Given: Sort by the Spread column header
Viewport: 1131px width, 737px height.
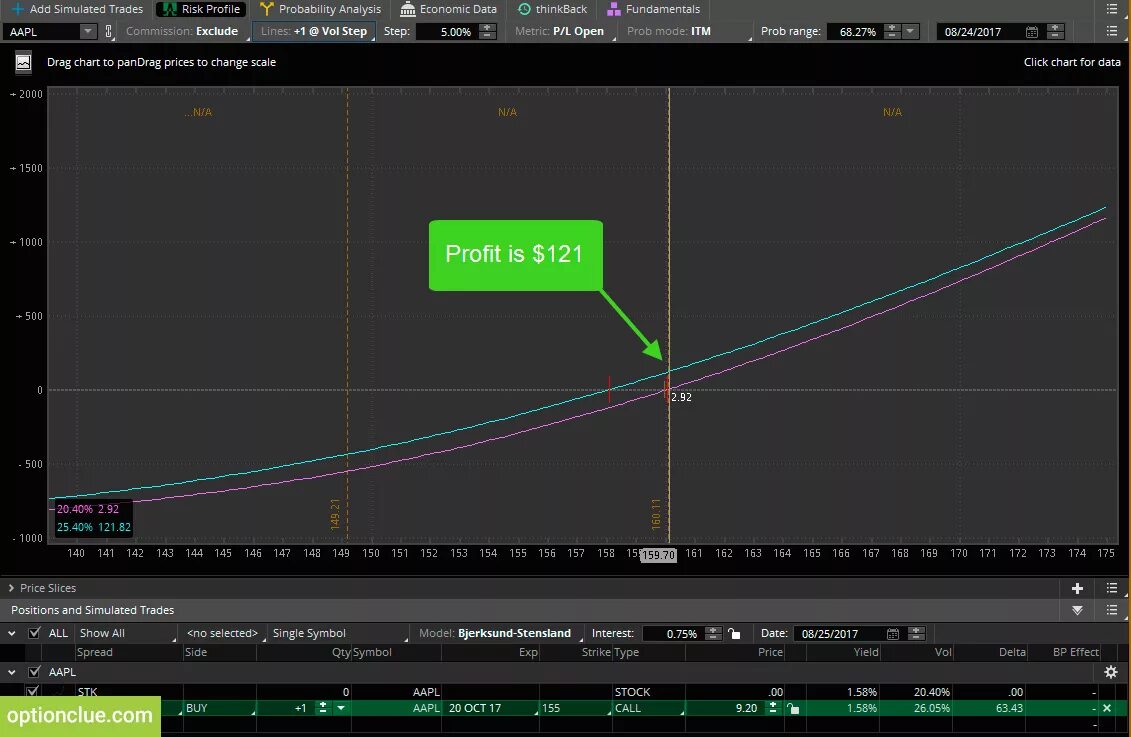Looking at the screenshot, I should point(94,652).
